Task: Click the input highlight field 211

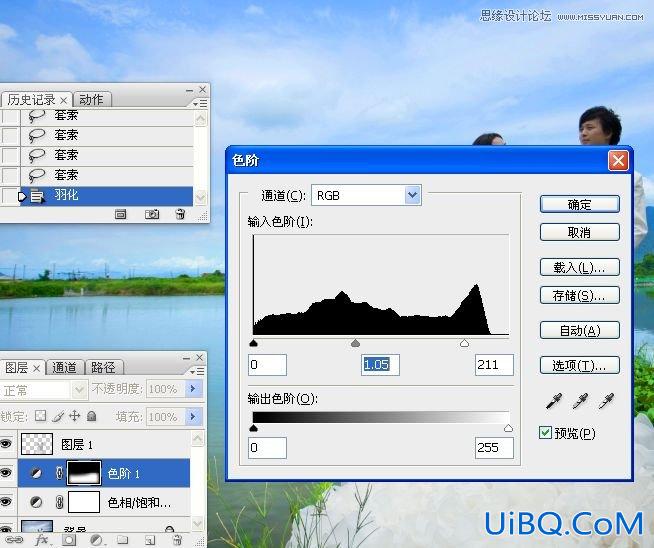Action: pos(494,365)
